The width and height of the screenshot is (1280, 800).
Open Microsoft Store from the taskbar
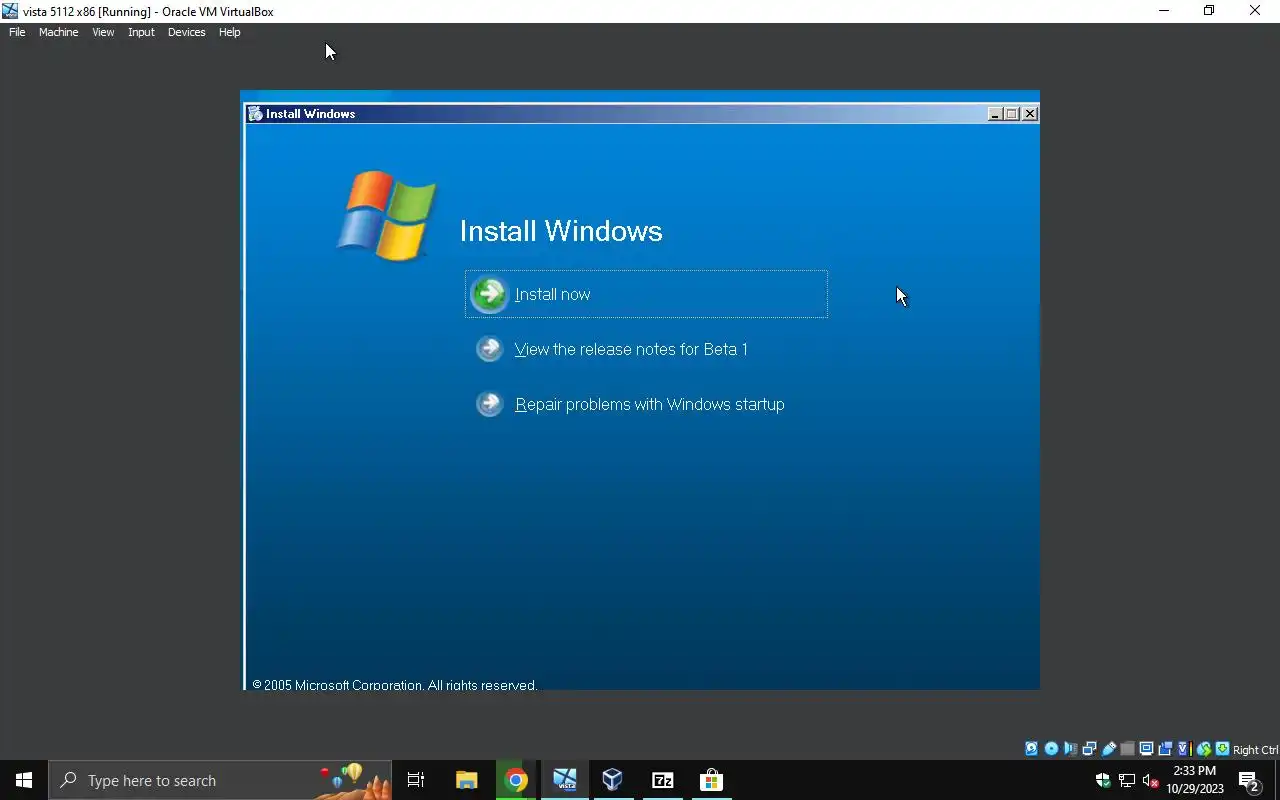711,780
